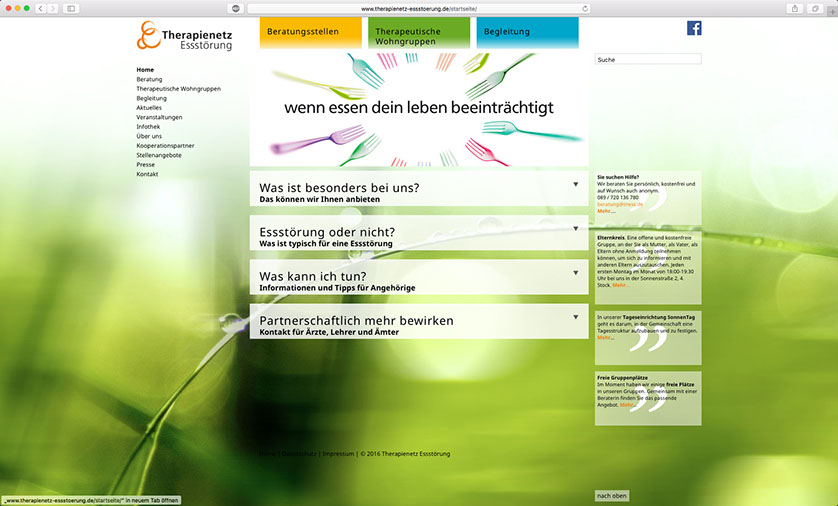
Task: Open the Facebook icon link
Action: pyautogui.click(x=694, y=28)
